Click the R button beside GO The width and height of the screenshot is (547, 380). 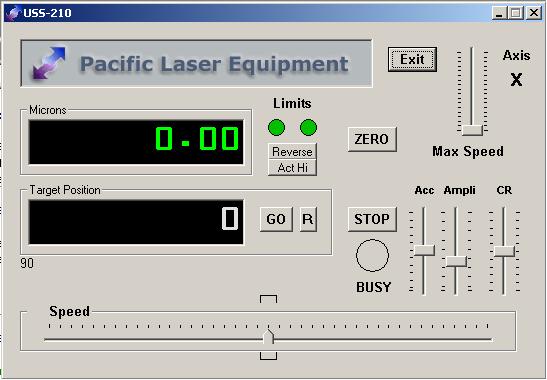[x=308, y=219]
